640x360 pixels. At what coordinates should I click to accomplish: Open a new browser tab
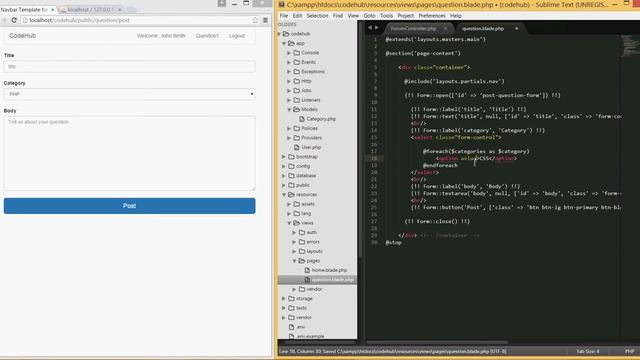(x=131, y=9)
